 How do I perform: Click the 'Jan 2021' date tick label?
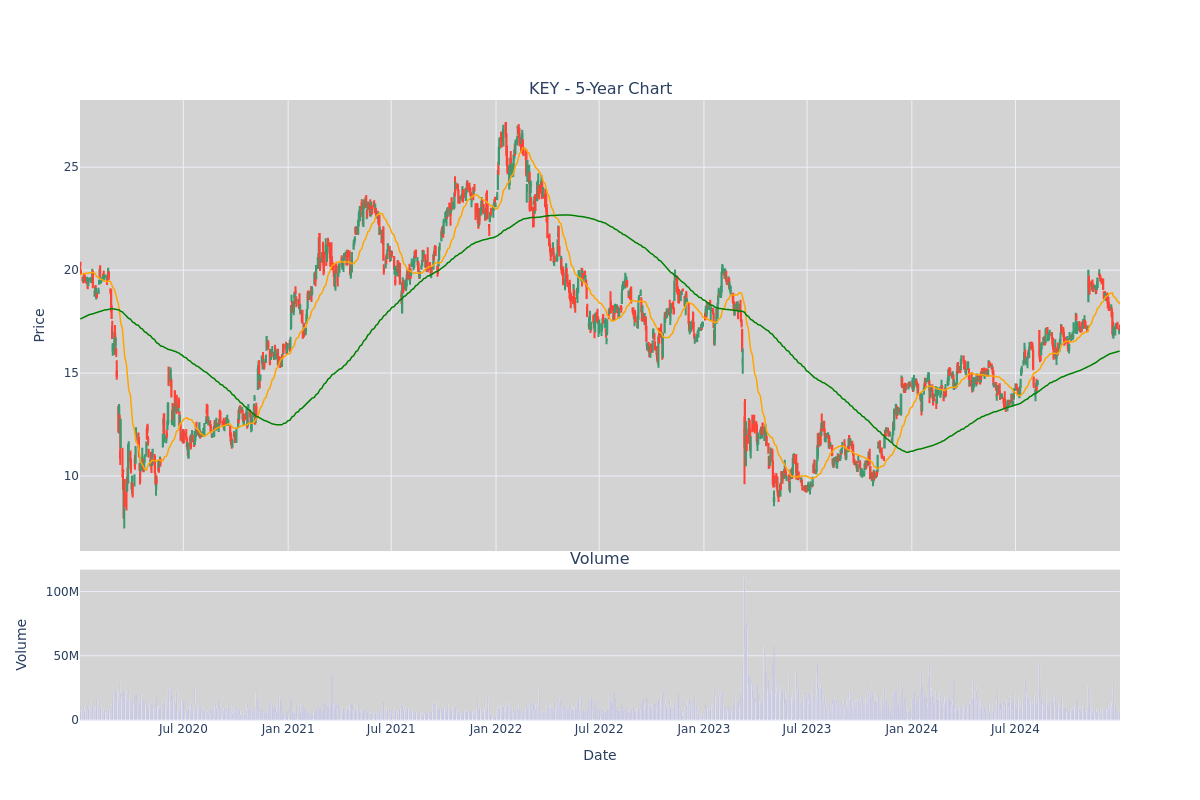click(x=288, y=729)
